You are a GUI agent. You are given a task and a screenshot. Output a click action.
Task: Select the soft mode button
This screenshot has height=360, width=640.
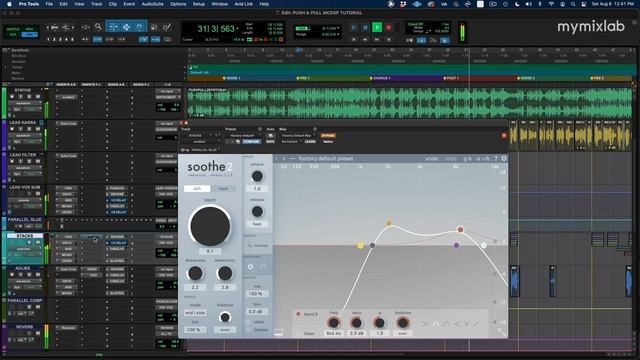coord(197,189)
